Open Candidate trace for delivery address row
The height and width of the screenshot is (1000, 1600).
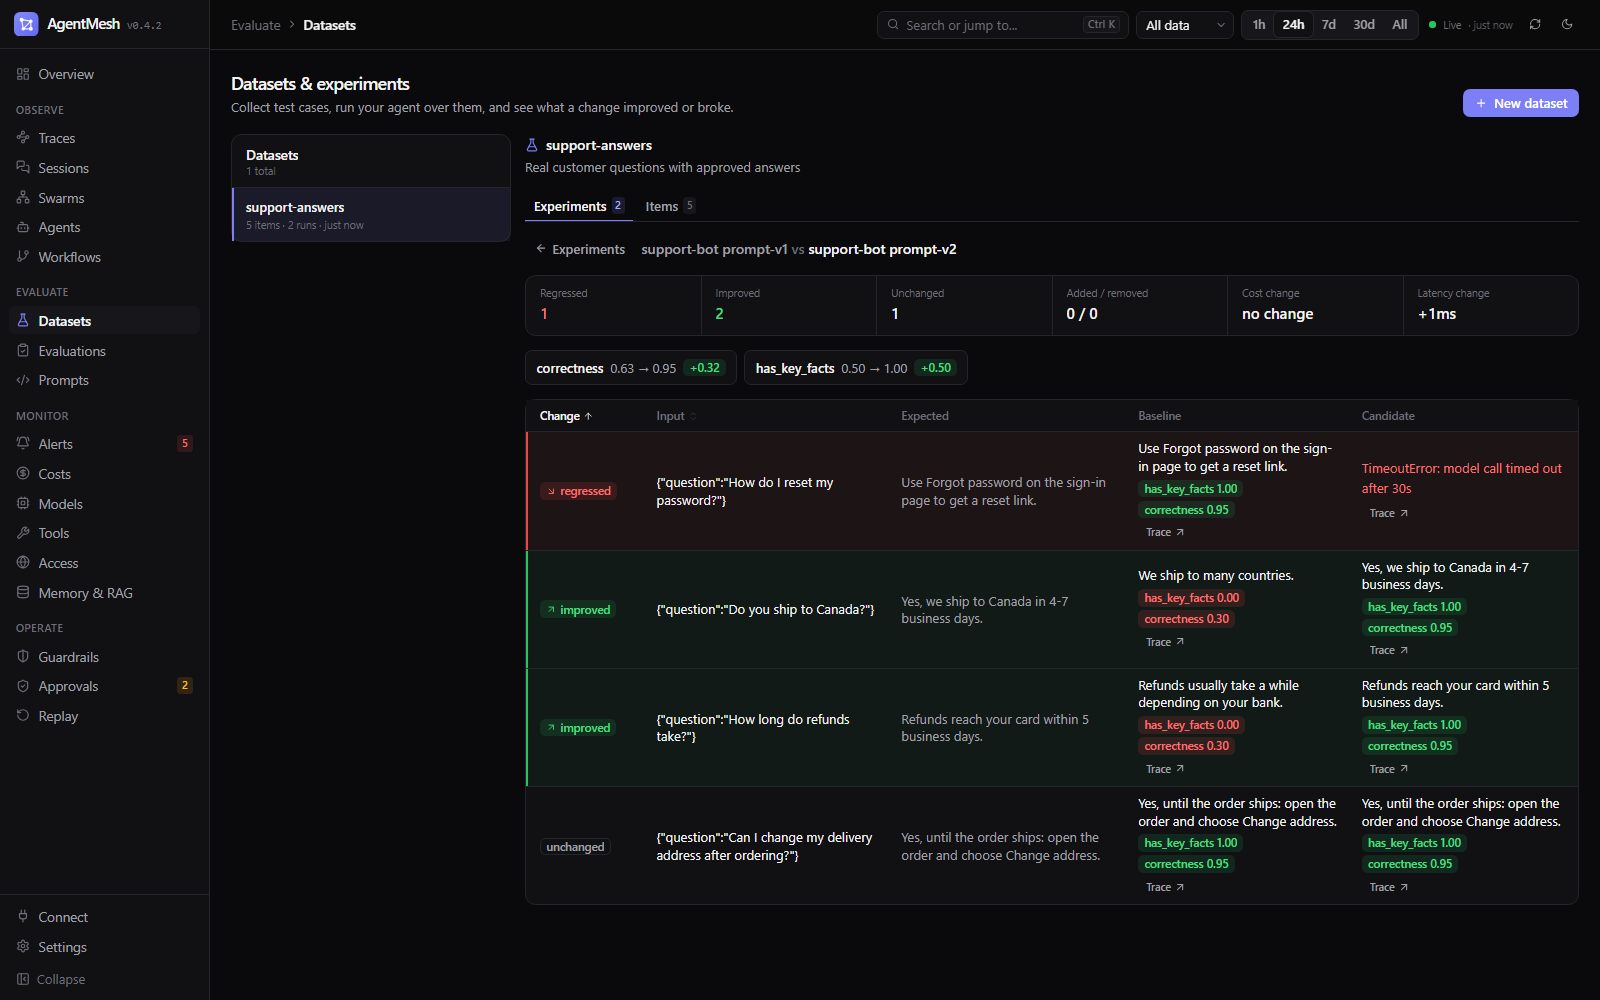(x=1389, y=887)
